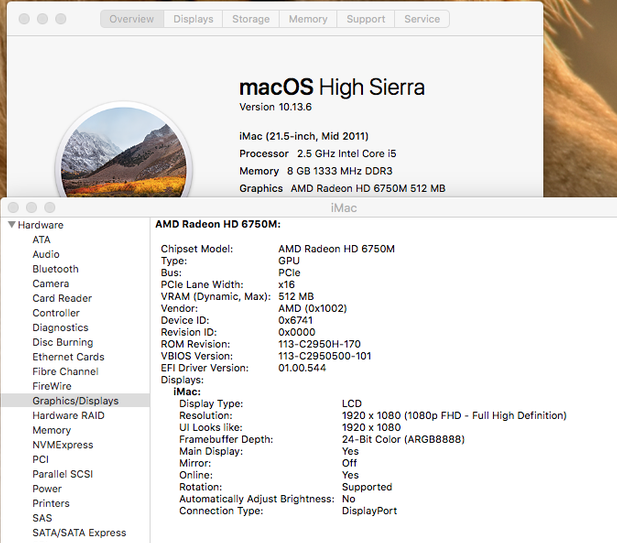The image size is (617, 543).
Task: Select Ethernet Cards in the sidebar
Action: (68, 357)
